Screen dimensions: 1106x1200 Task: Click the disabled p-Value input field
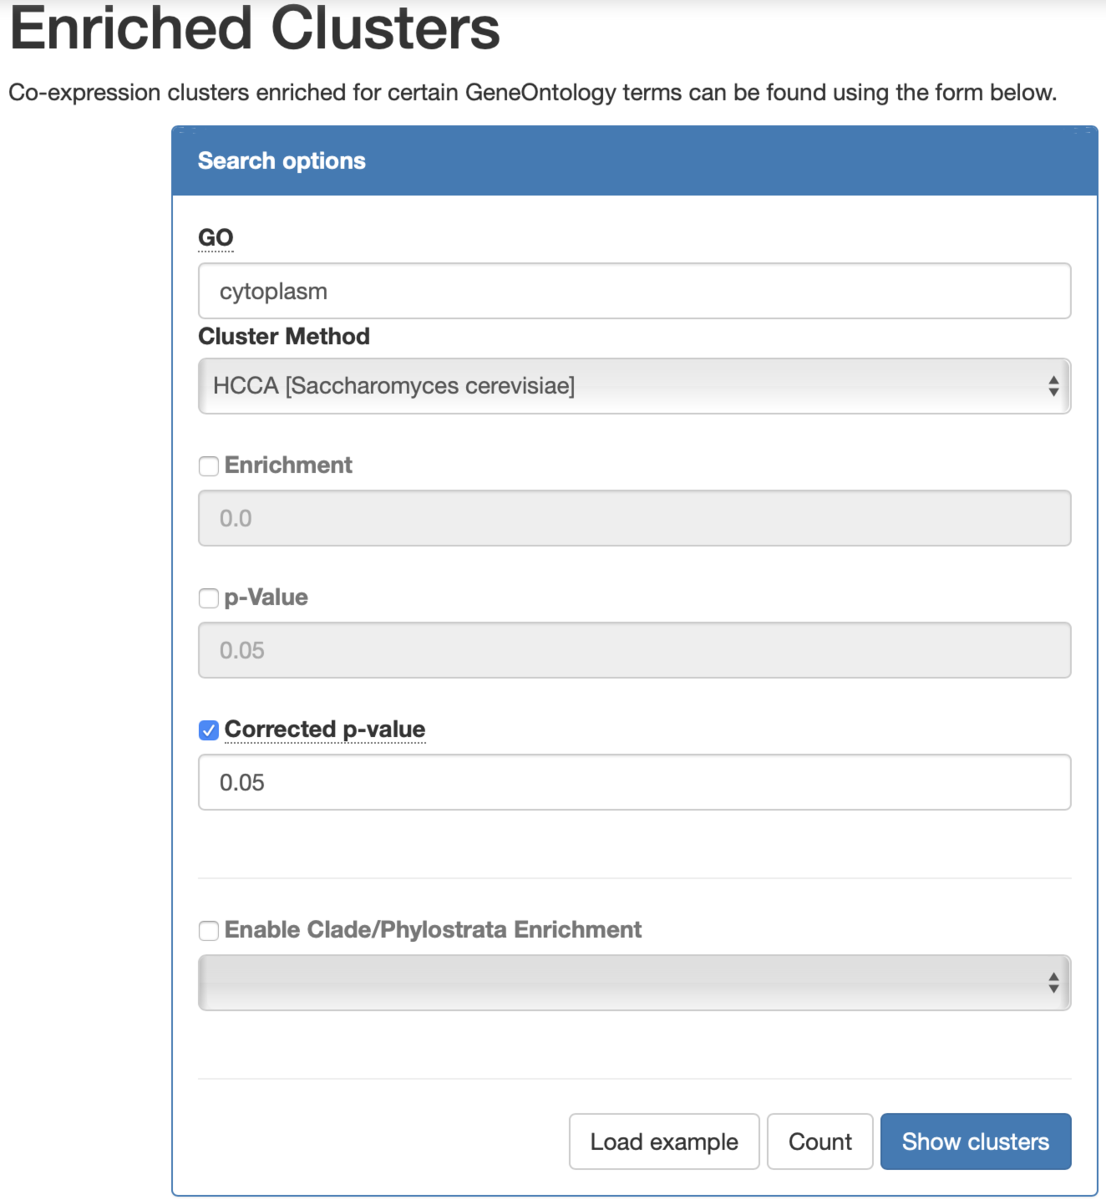(x=634, y=650)
